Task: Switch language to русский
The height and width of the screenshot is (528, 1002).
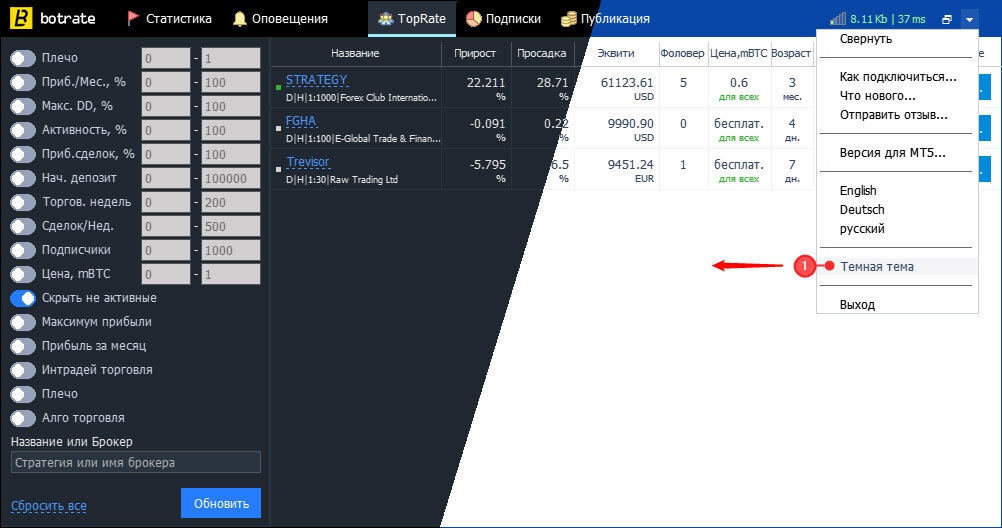Action: [861, 229]
